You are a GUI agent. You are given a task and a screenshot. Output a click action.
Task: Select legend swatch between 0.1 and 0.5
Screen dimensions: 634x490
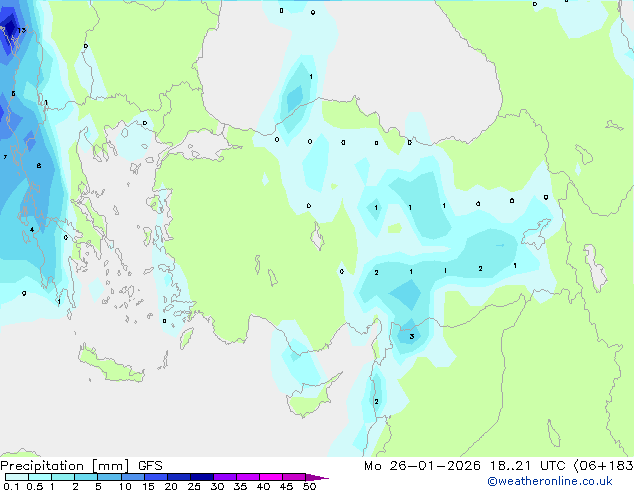(17, 477)
